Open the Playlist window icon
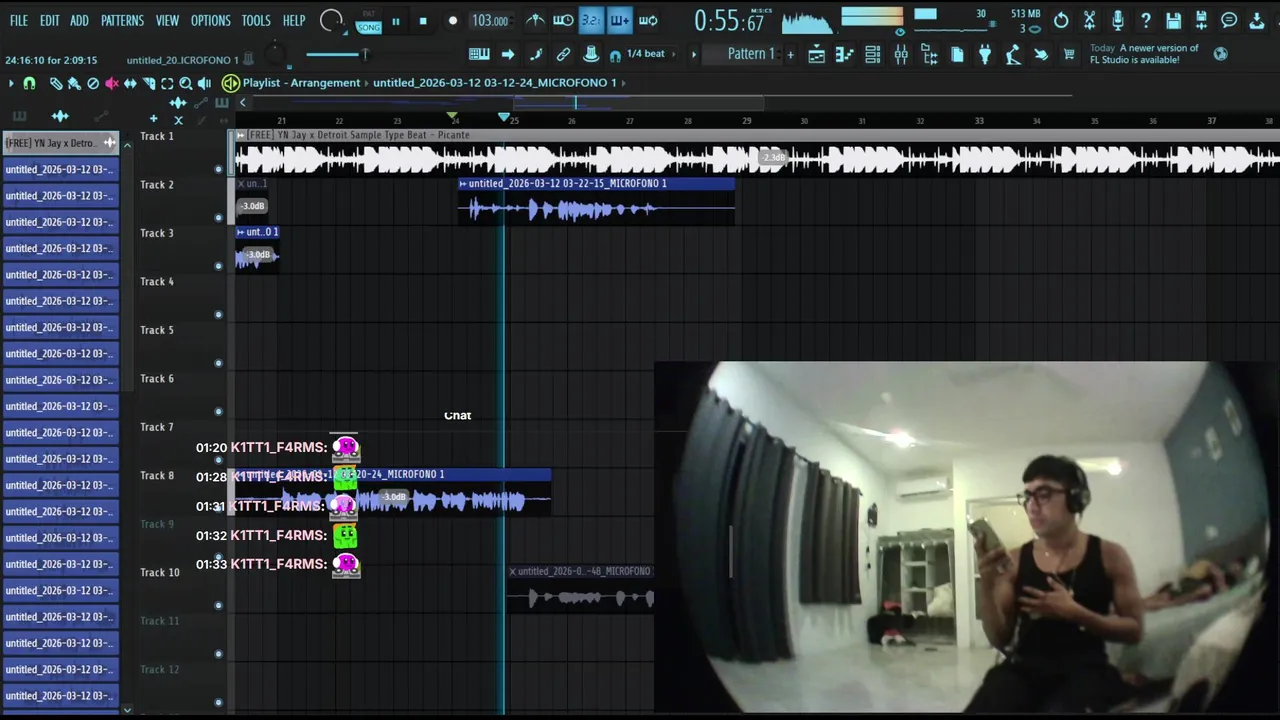1280x720 pixels. pyautogui.click(x=816, y=55)
